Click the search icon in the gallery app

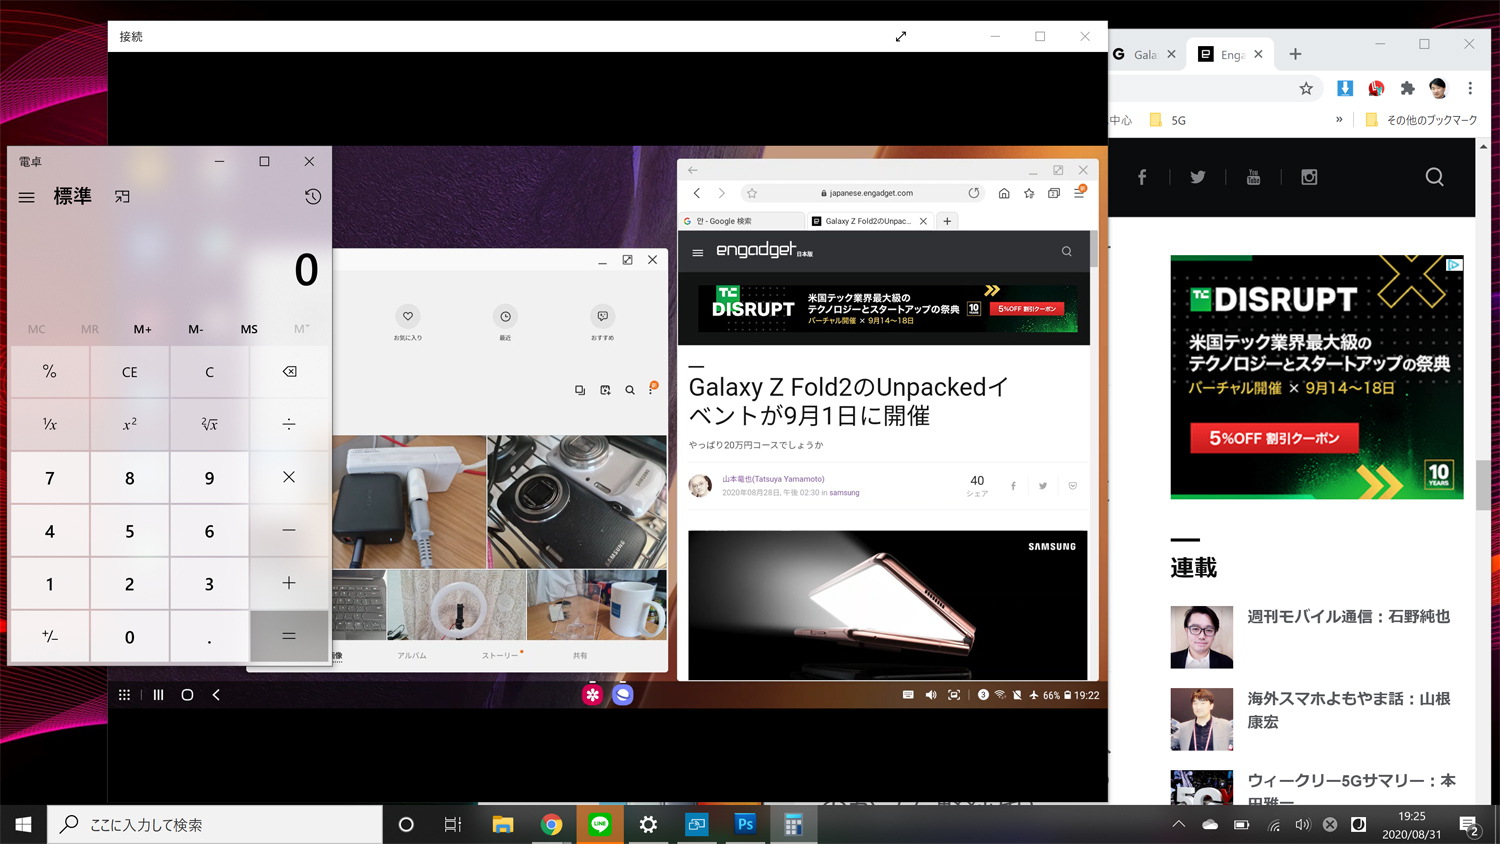630,390
